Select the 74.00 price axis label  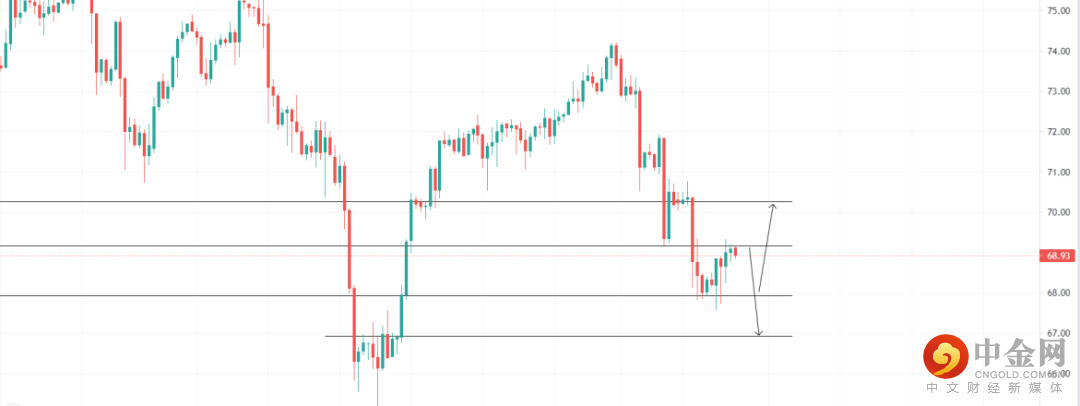pyautogui.click(x=1059, y=51)
